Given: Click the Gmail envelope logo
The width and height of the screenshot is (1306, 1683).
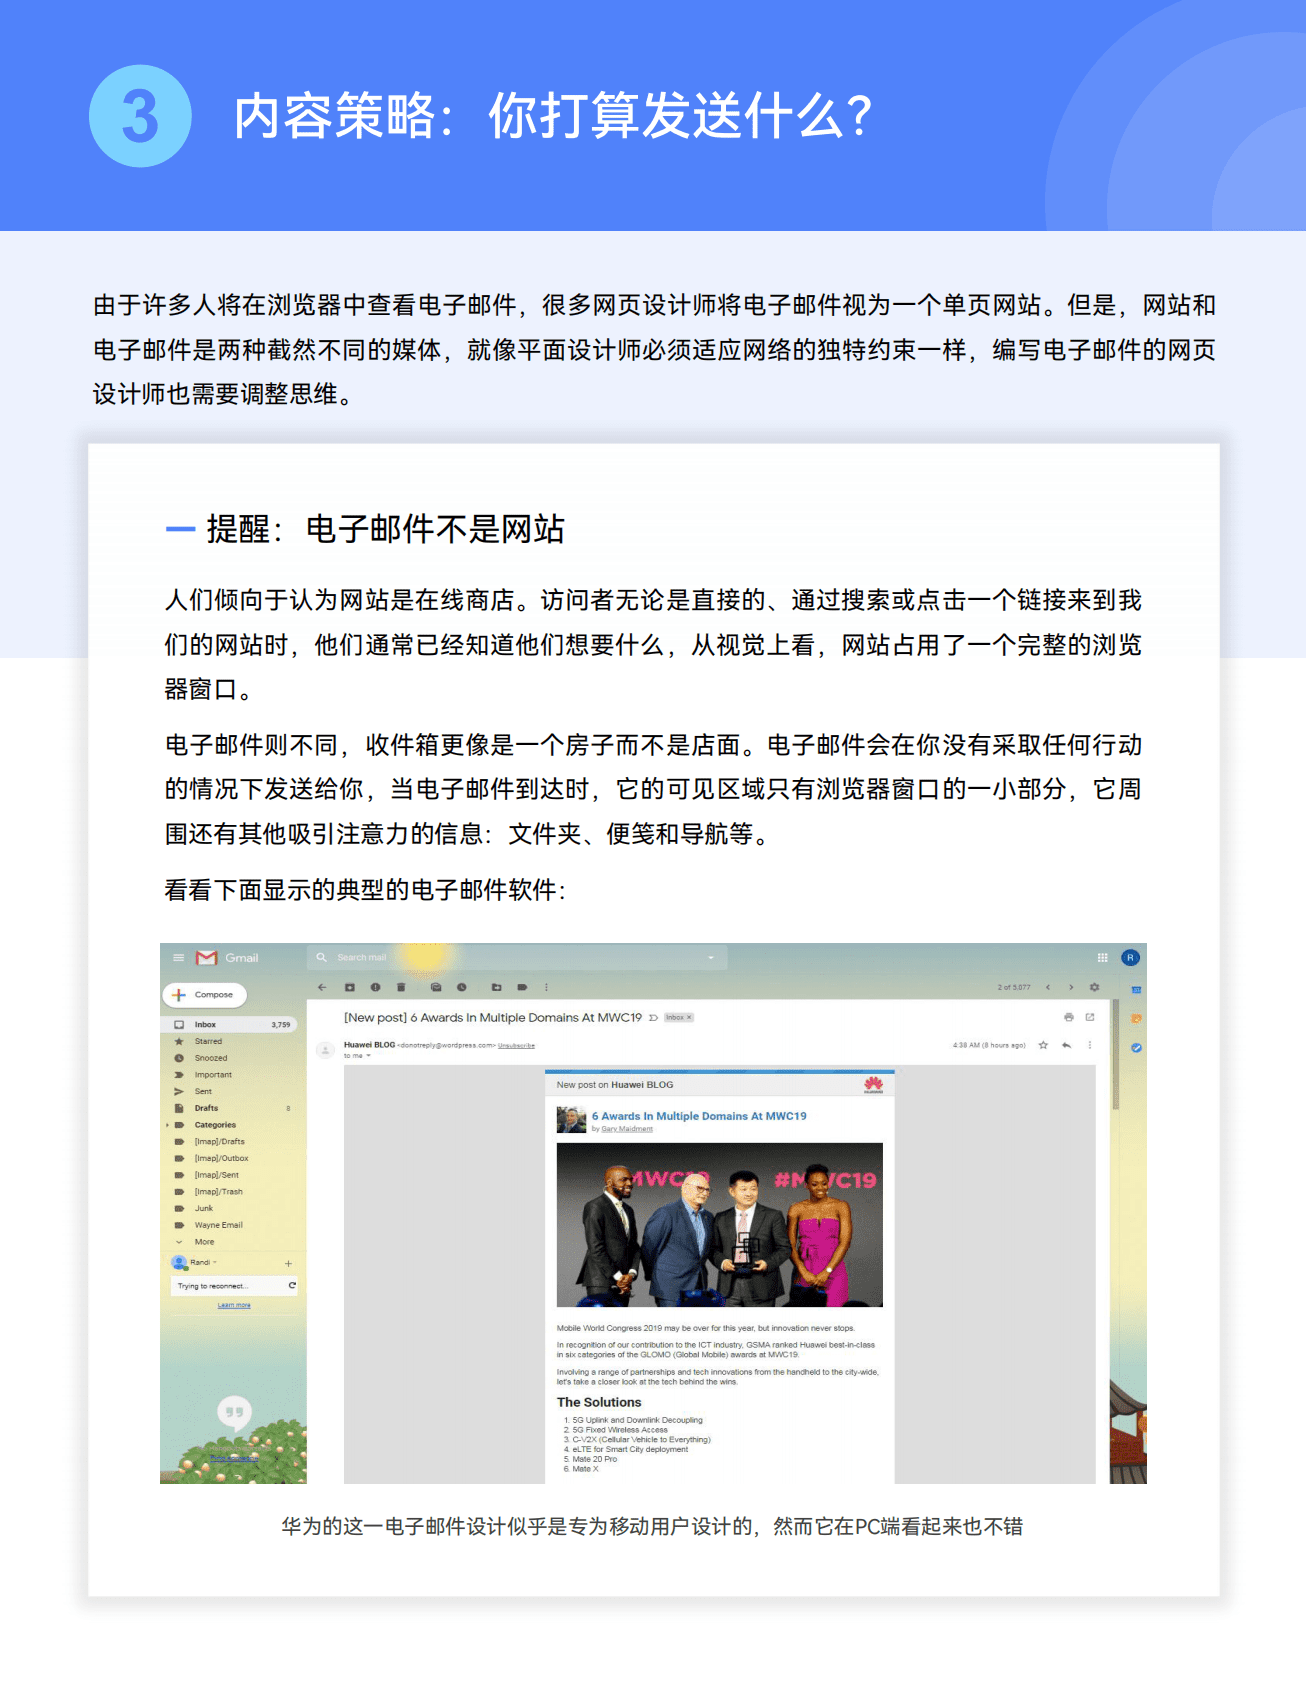Looking at the screenshot, I should pyautogui.click(x=207, y=958).
